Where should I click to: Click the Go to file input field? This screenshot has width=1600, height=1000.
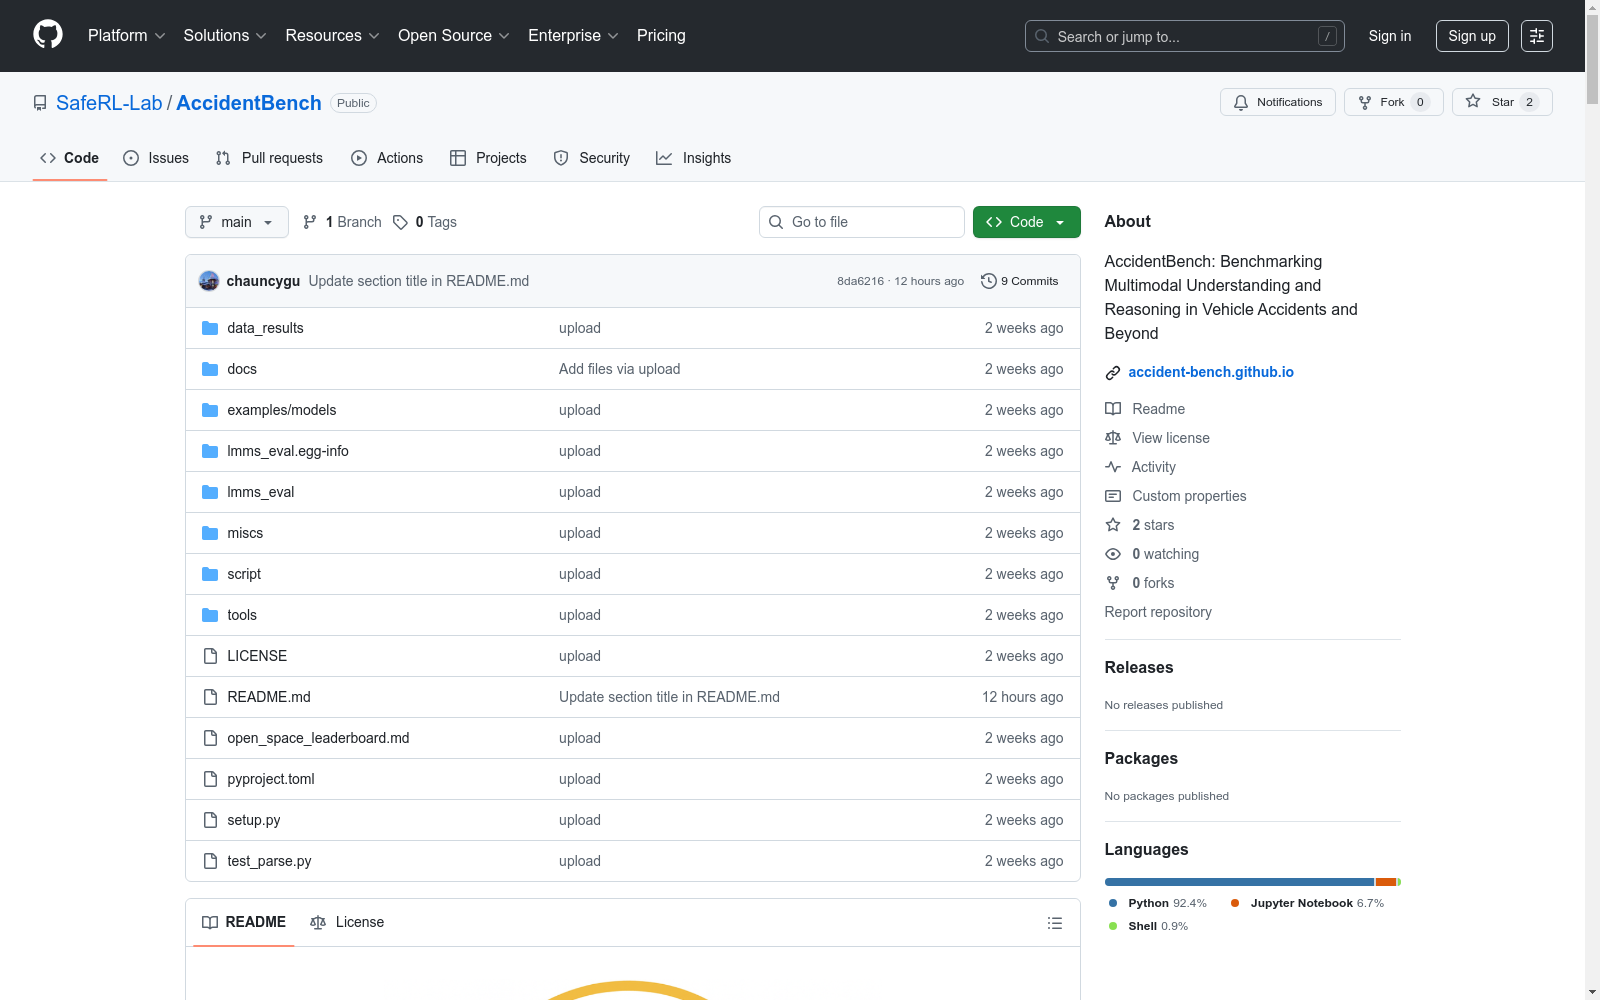pyautogui.click(x=862, y=222)
